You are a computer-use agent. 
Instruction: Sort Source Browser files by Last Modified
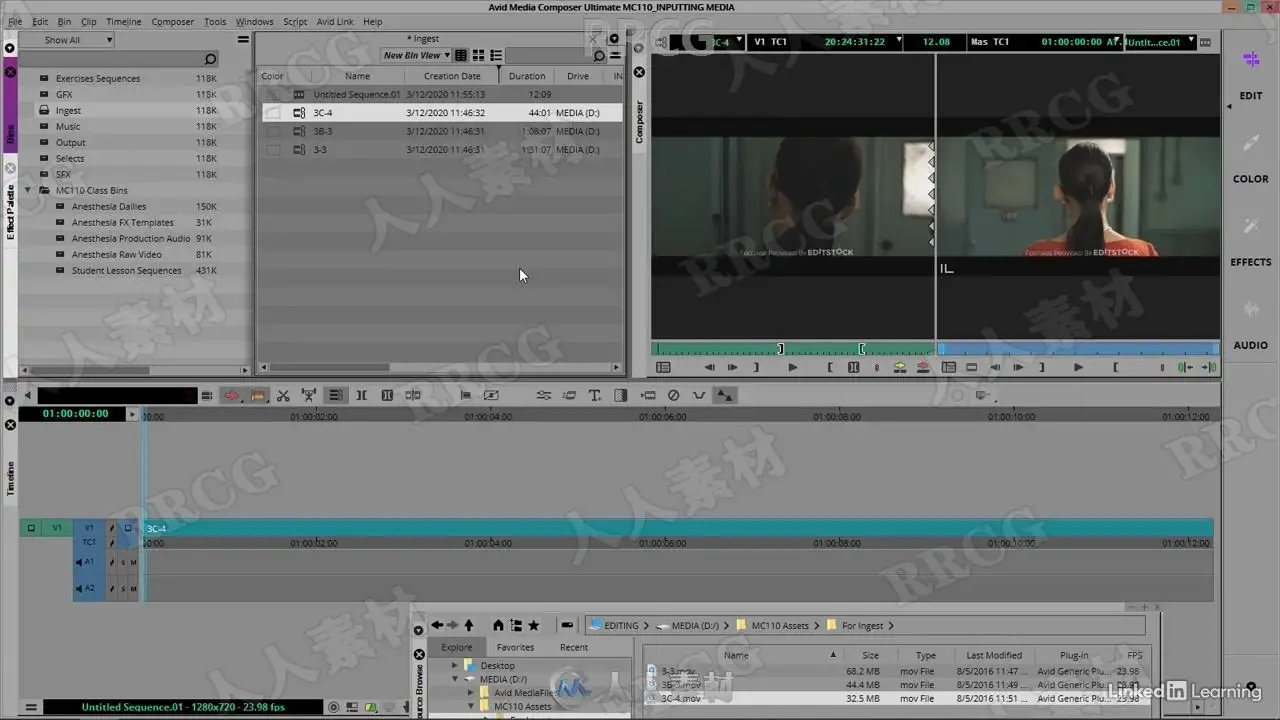pos(994,655)
